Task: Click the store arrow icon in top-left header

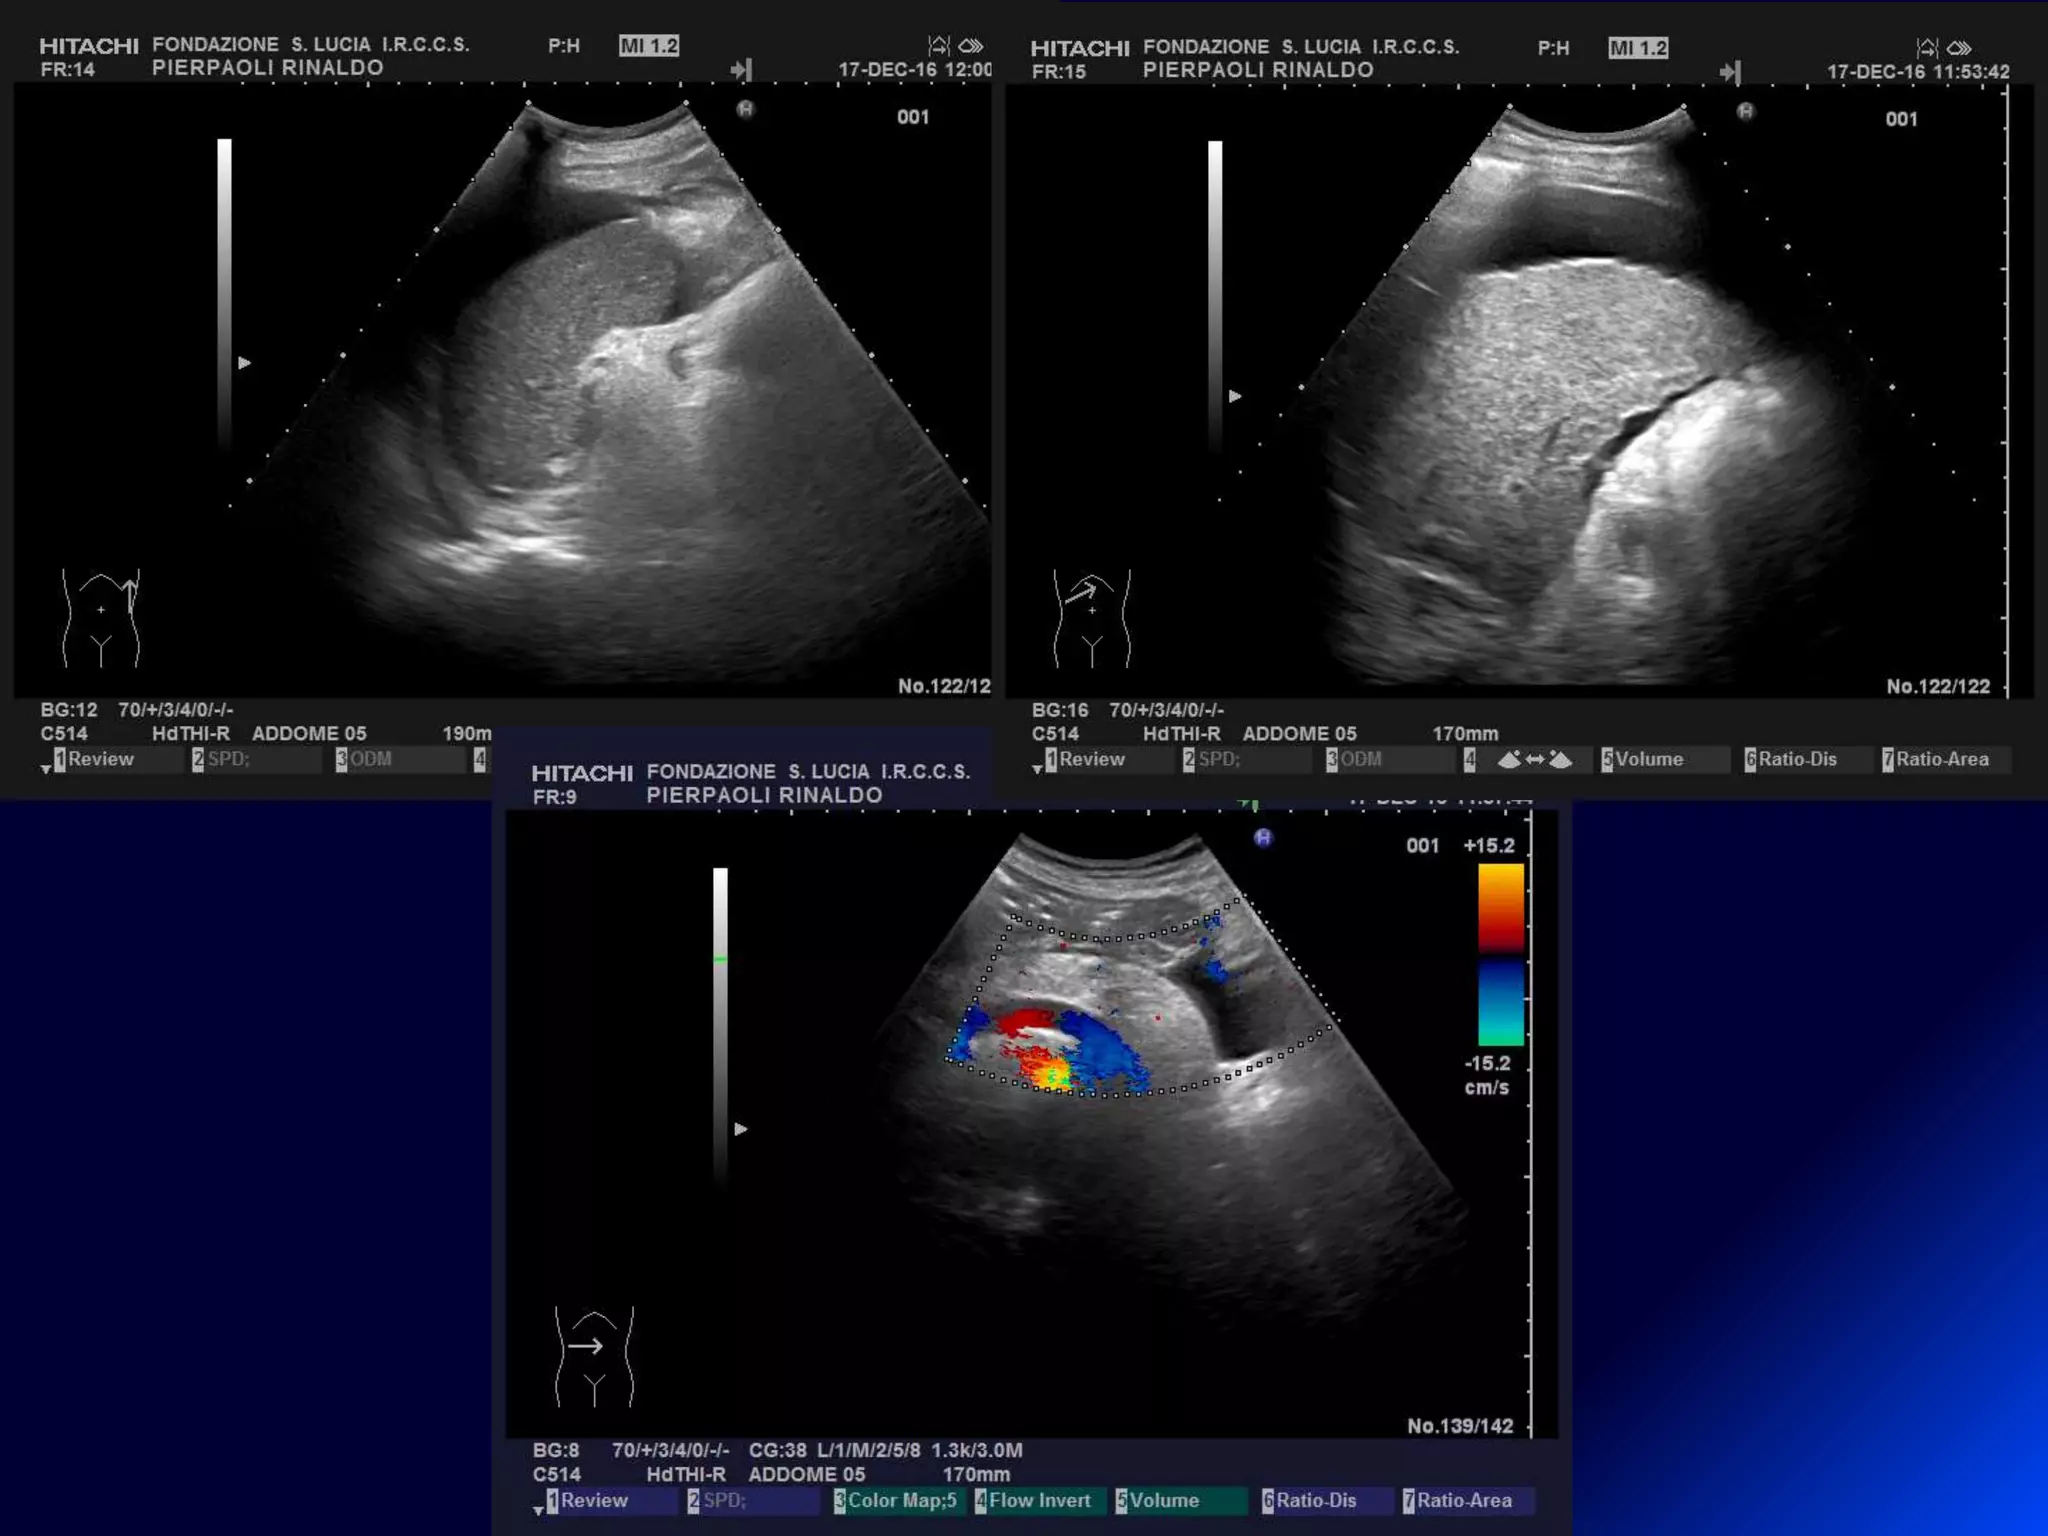Action: click(741, 70)
